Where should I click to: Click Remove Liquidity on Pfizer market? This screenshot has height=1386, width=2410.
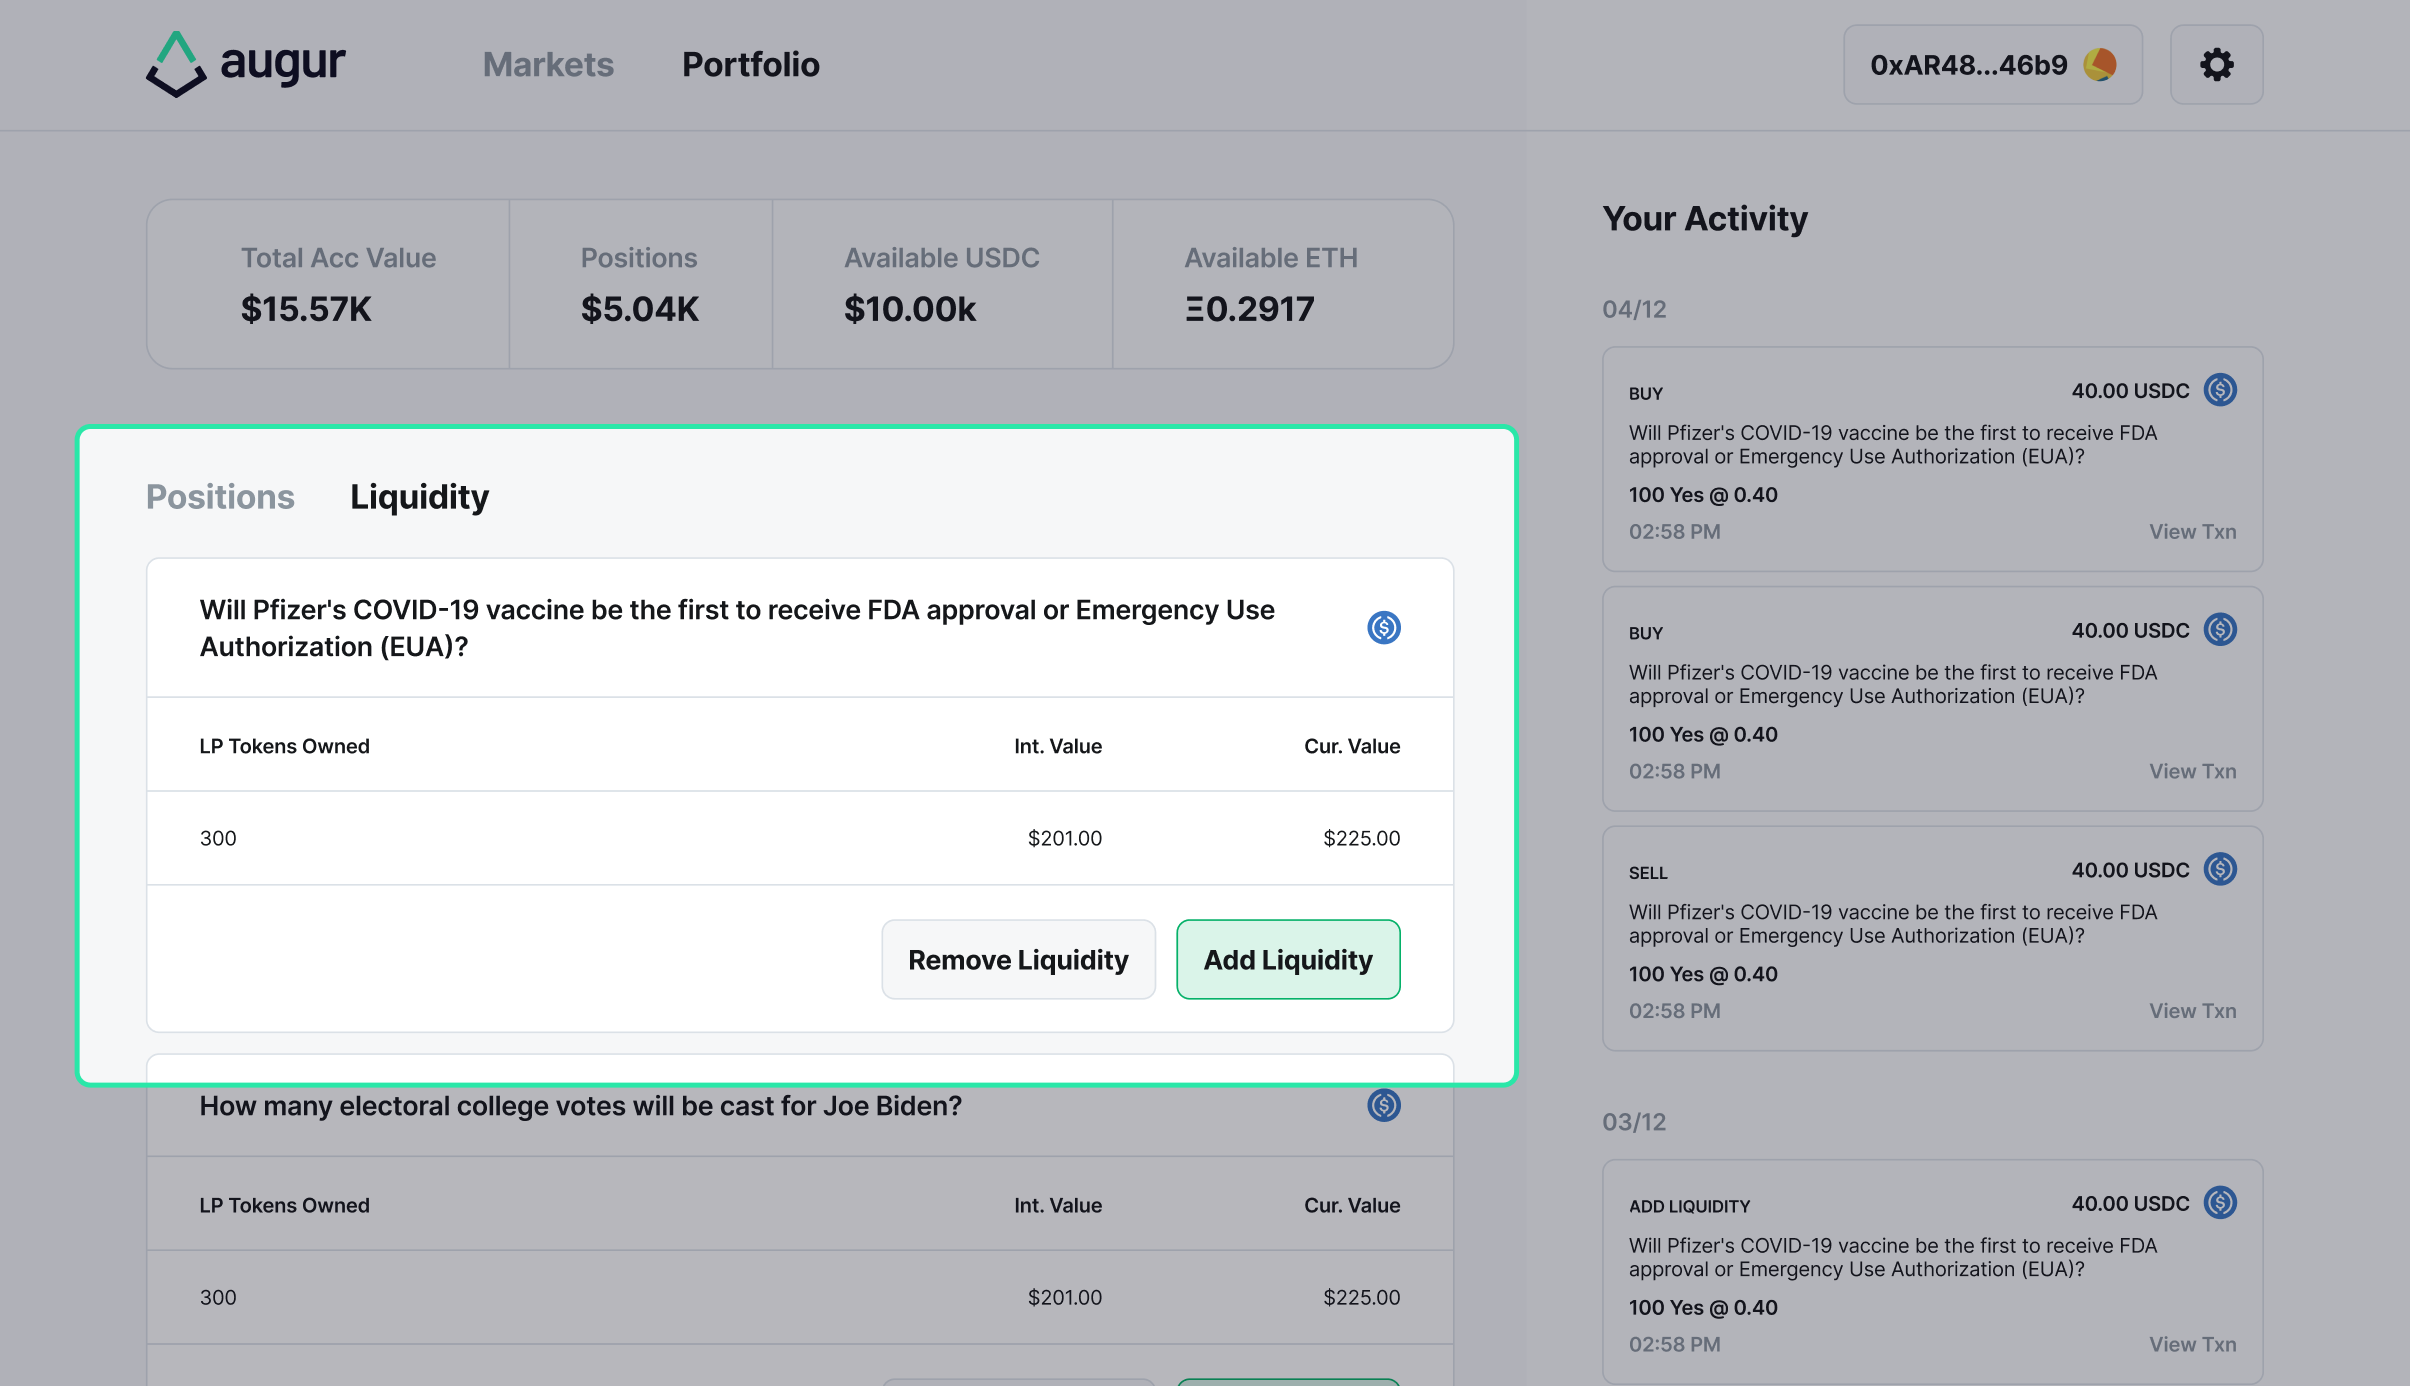pyautogui.click(x=1018, y=960)
